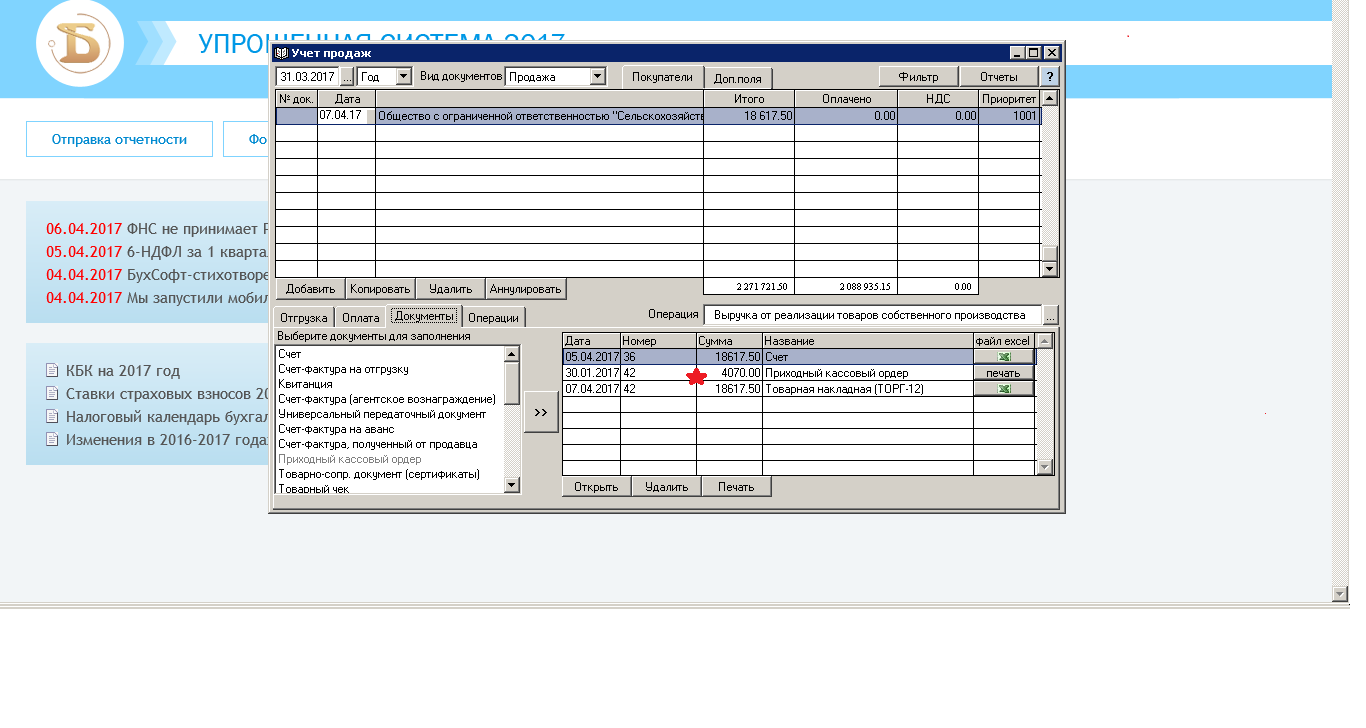Click печать button for Приходный кассовый ордер

coord(1004,373)
